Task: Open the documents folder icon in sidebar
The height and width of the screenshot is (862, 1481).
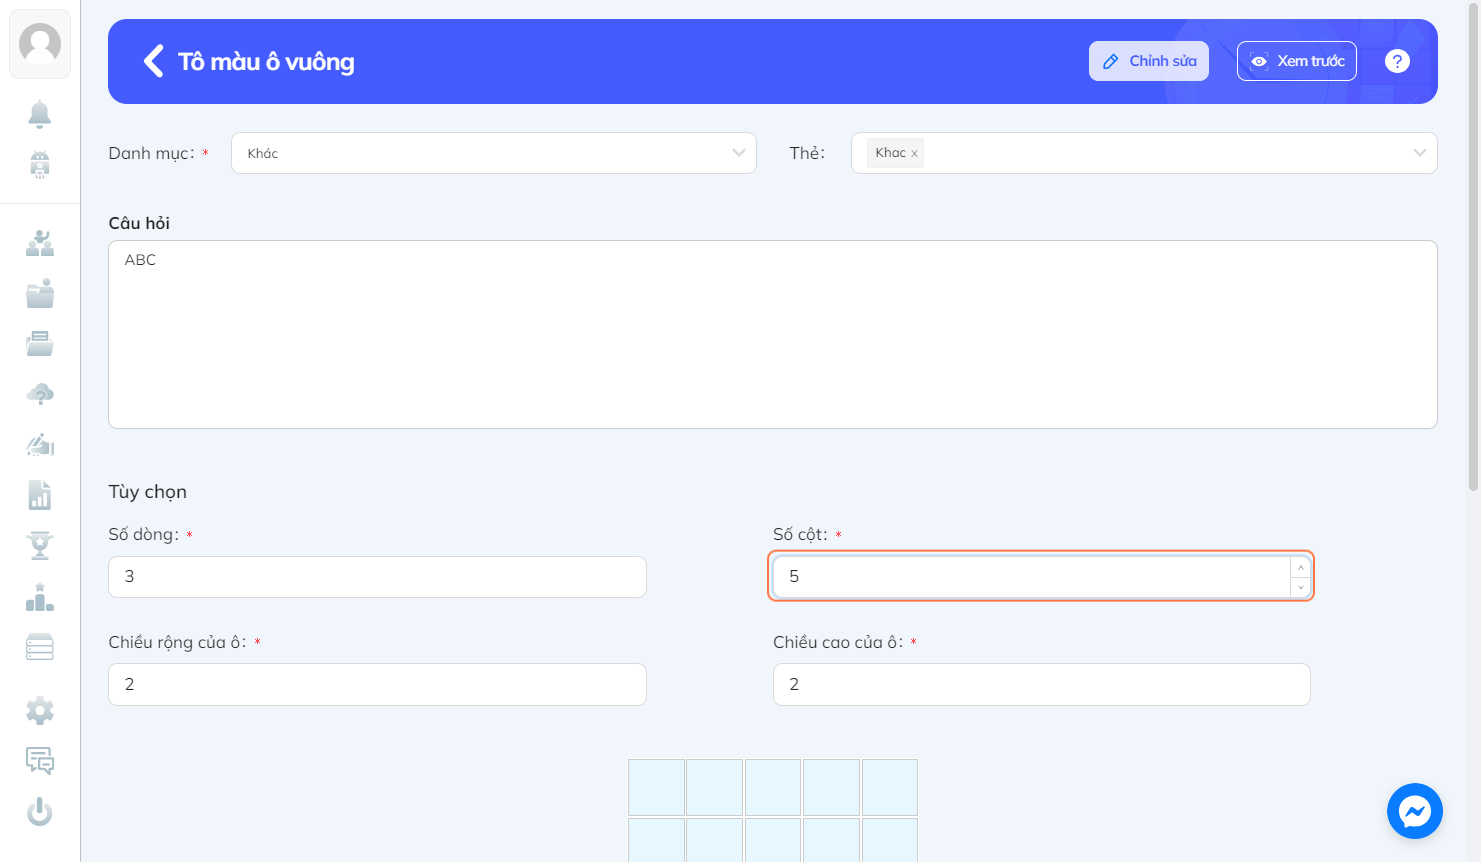Action: (x=40, y=344)
